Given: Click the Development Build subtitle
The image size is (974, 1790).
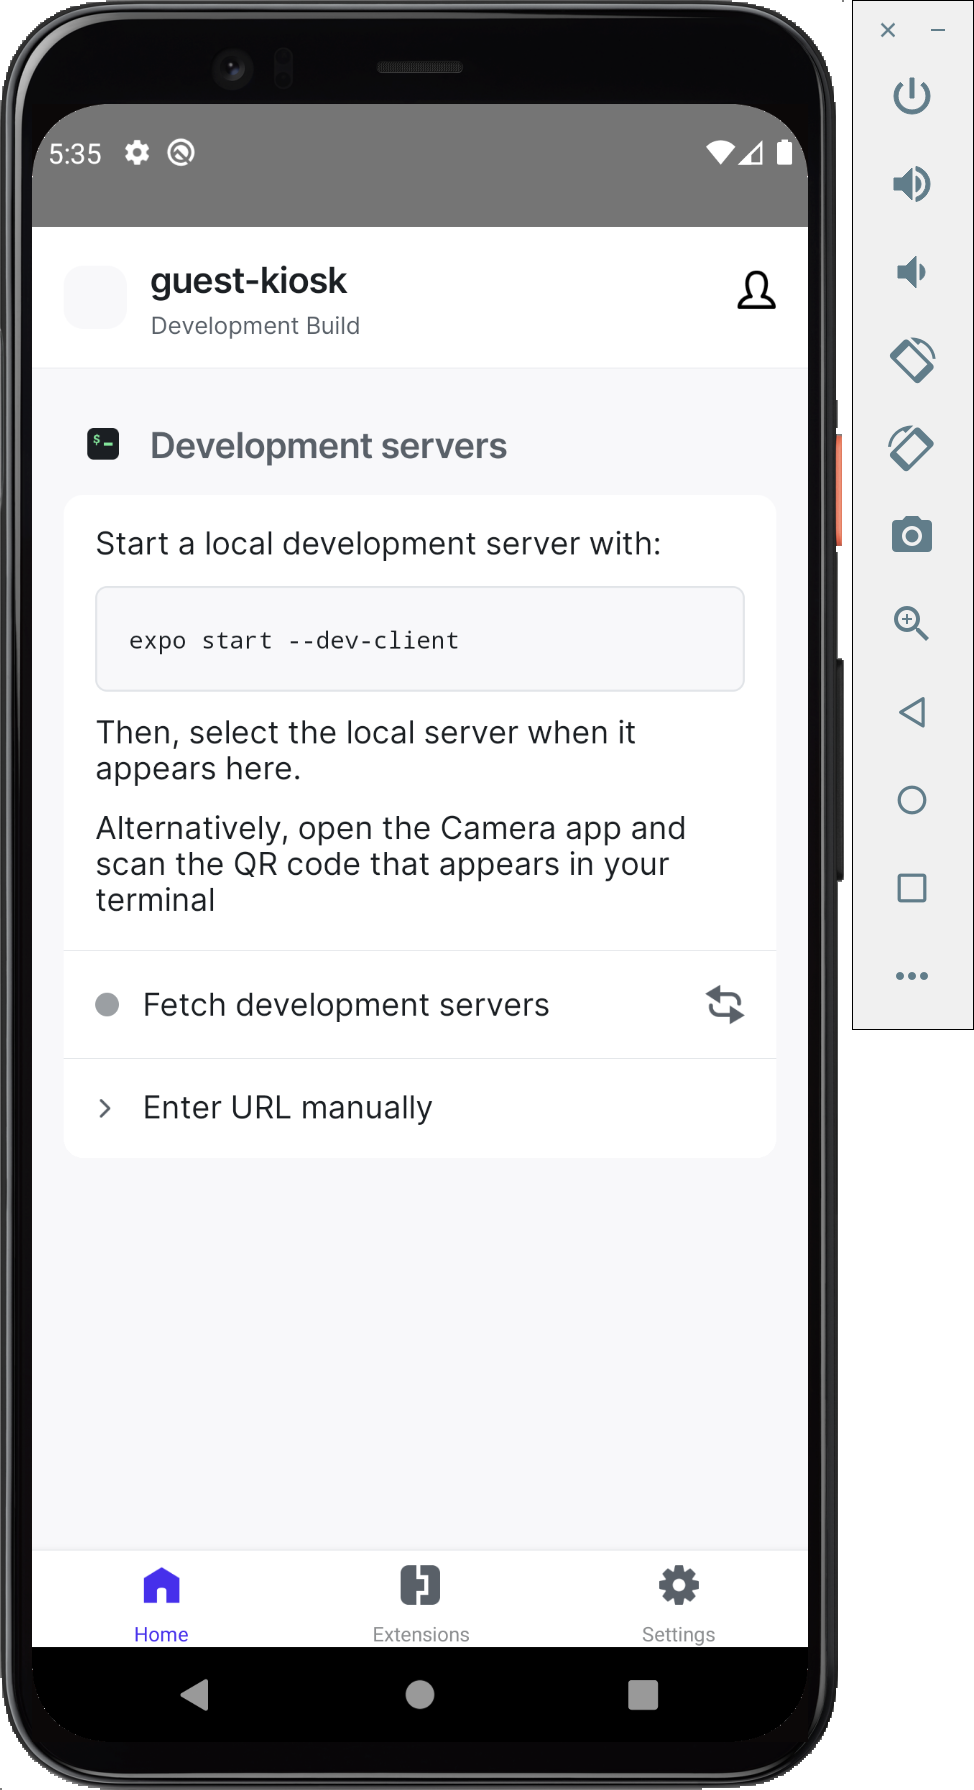Looking at the screenshot, I should [255, 326].
